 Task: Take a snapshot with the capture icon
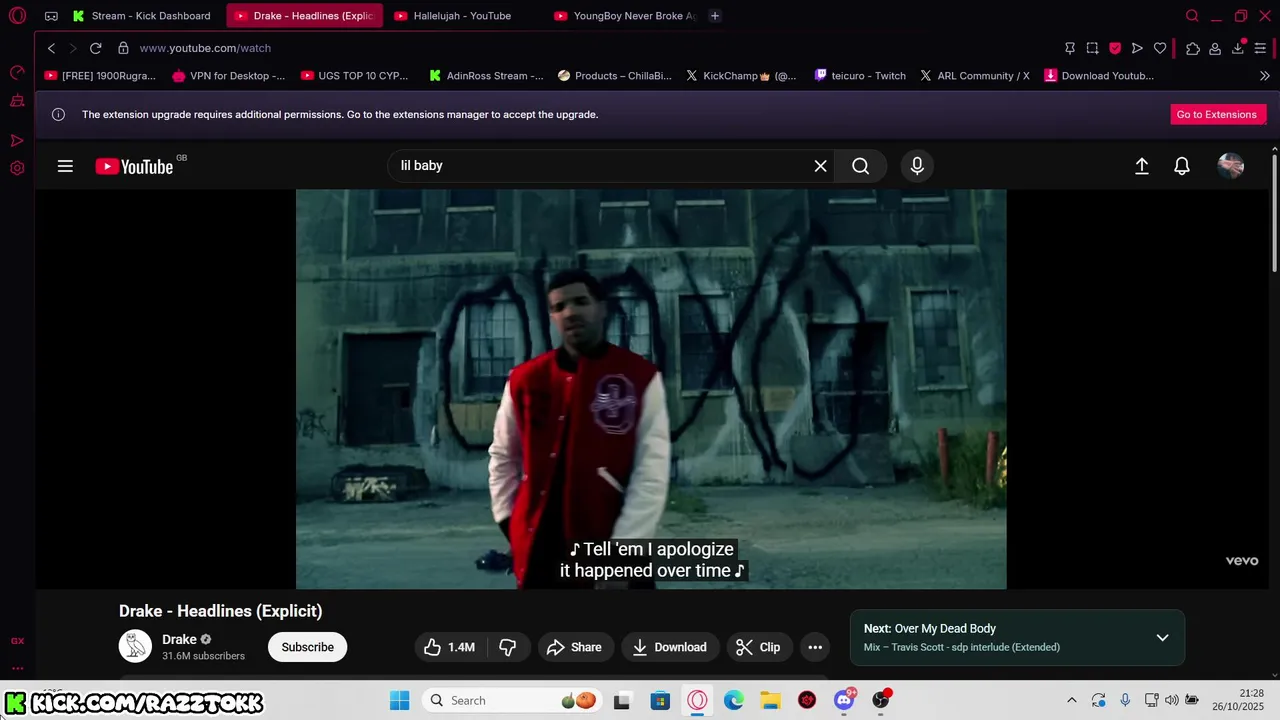(x=1092, y=48)
